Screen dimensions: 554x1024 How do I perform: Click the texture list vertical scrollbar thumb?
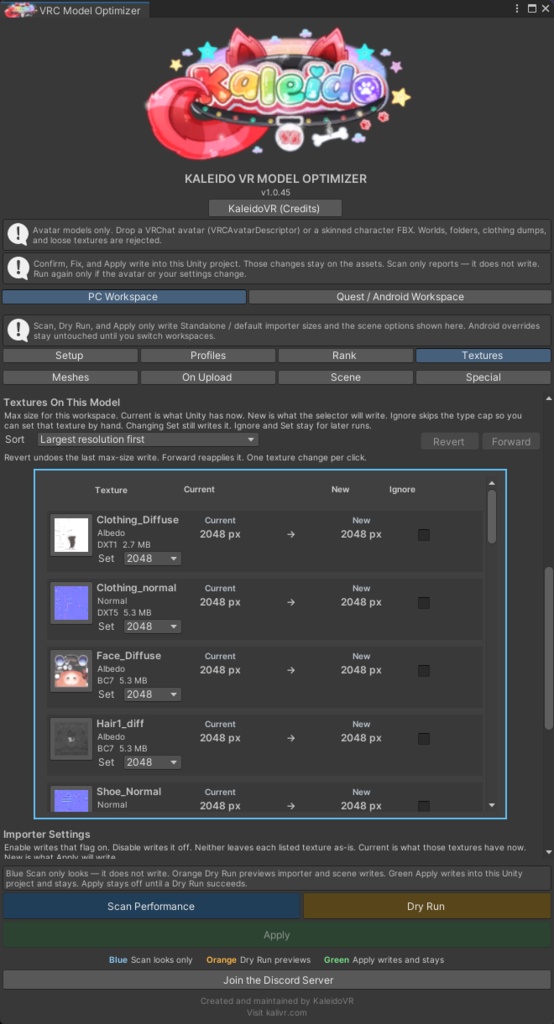(x=491, y=516)
